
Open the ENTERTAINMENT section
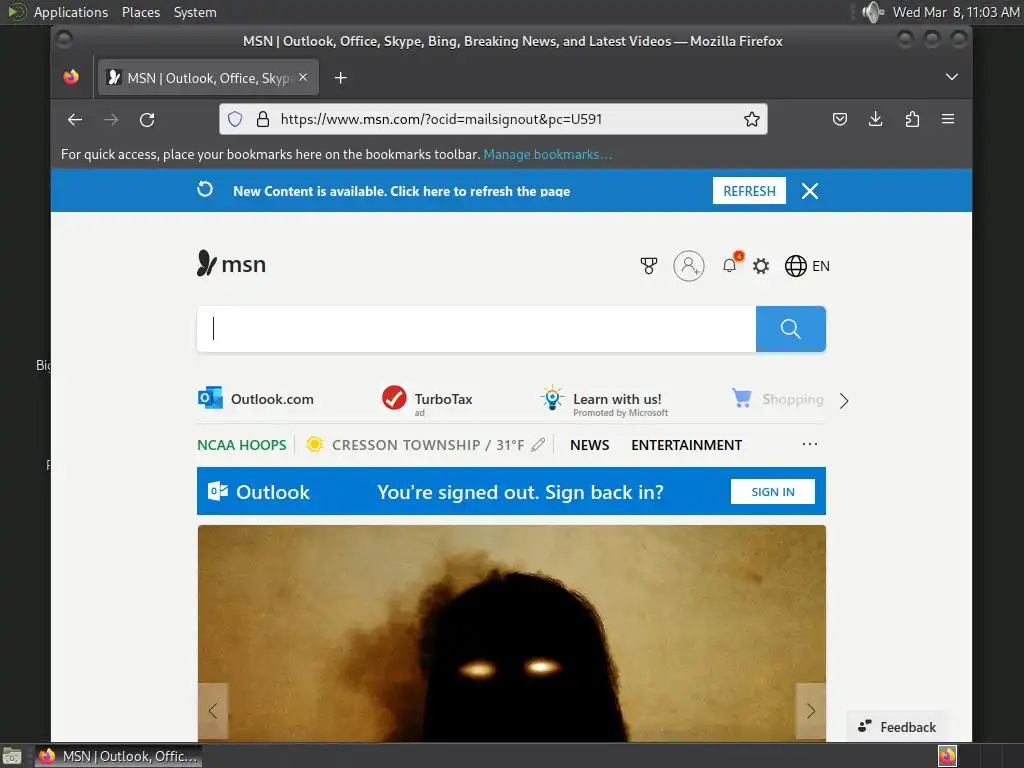[x=686, y=445]
